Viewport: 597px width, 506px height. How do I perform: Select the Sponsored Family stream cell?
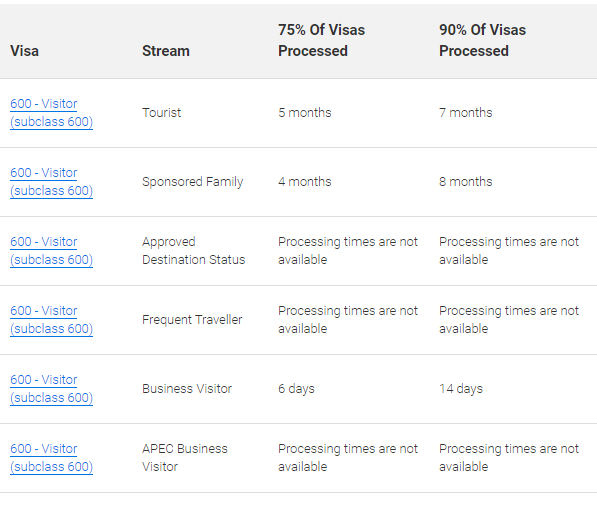[x=192, y=182]
